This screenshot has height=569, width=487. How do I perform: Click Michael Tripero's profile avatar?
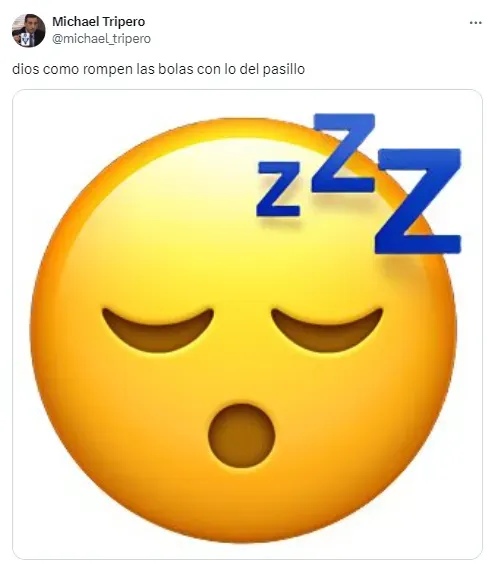coord(28,30)
